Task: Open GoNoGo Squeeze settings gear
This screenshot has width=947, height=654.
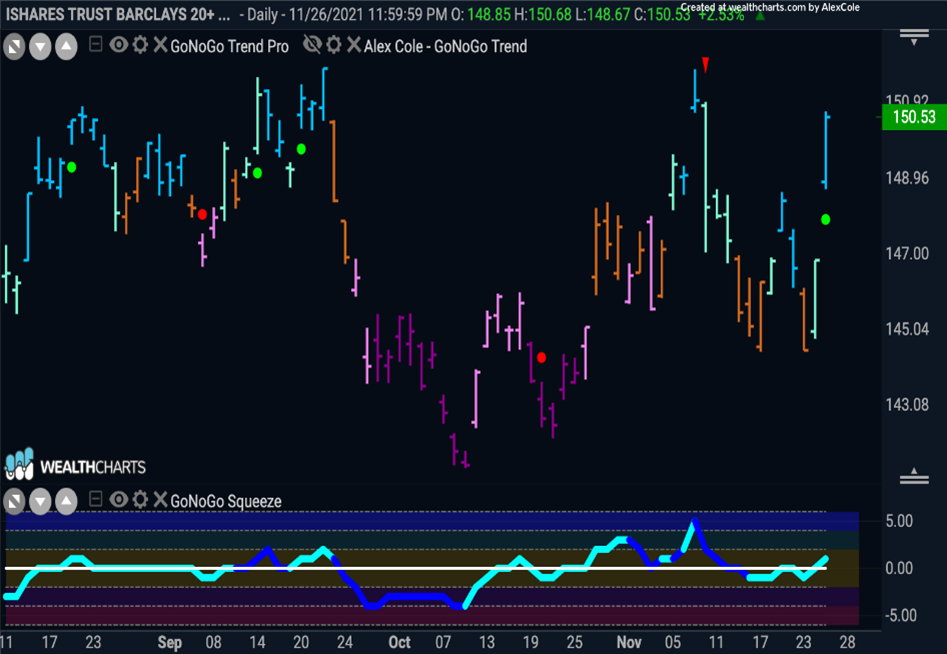Action: (140, 499)
